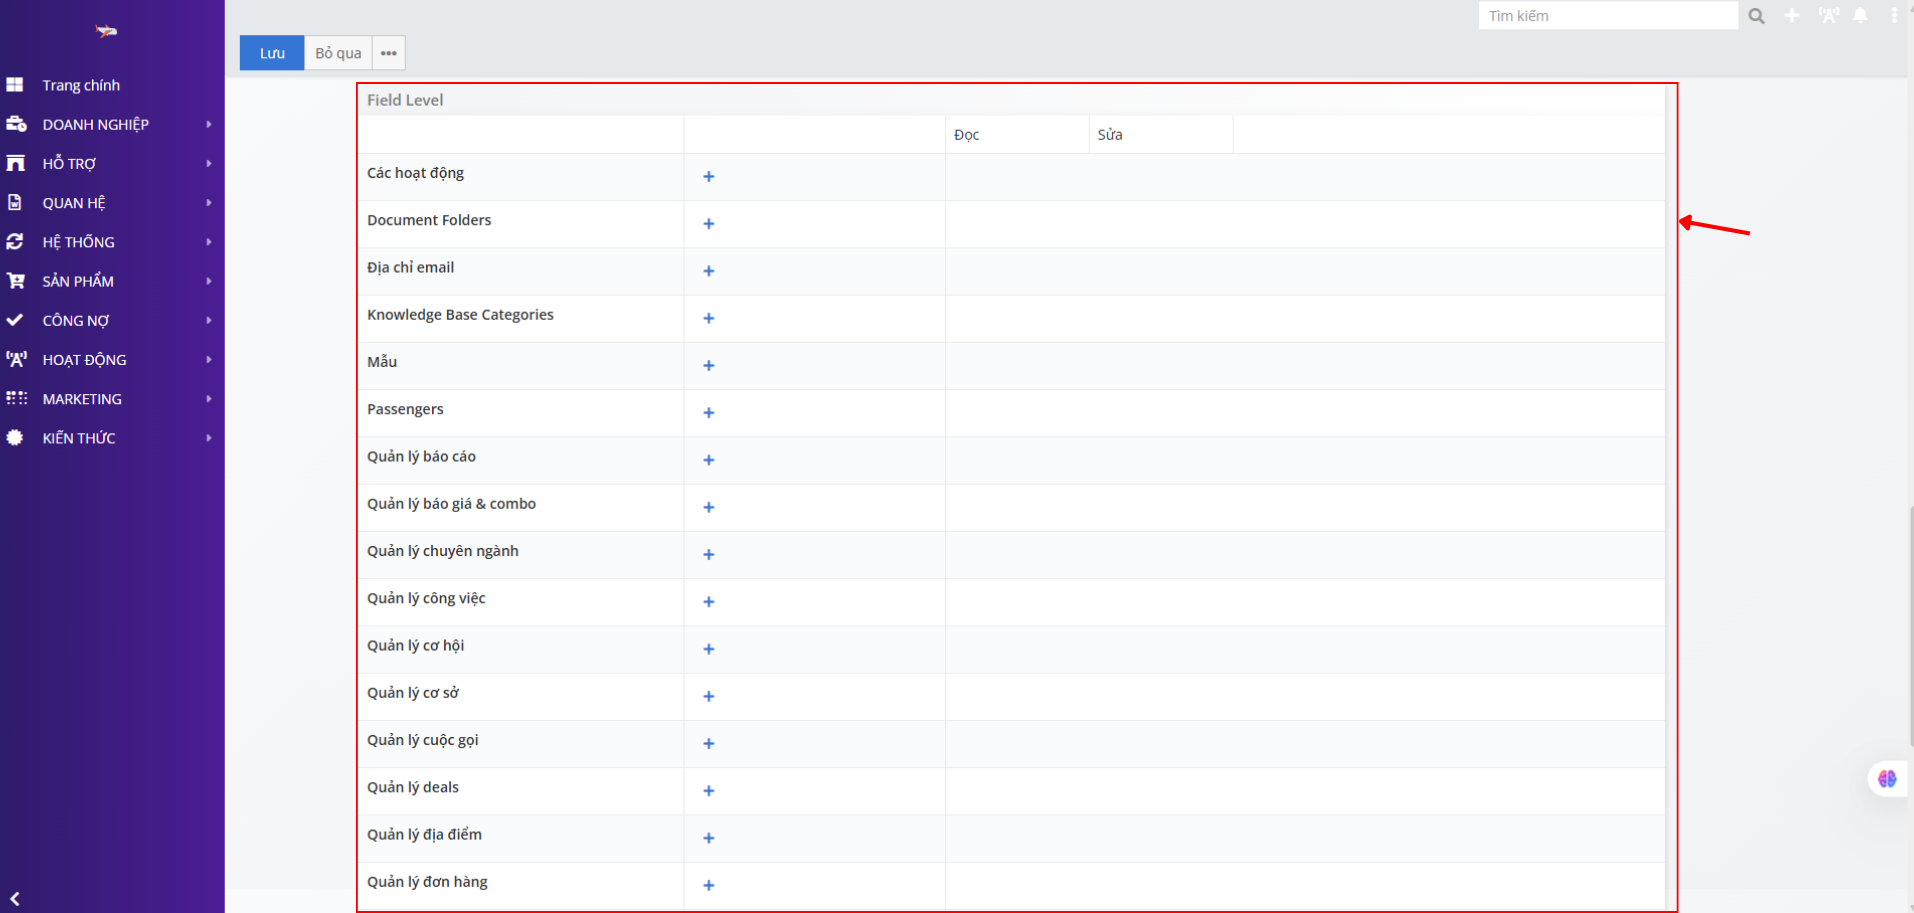Click the Lưu save button
The width and height of the screenshot is (1914, 913).
point(272,53)
